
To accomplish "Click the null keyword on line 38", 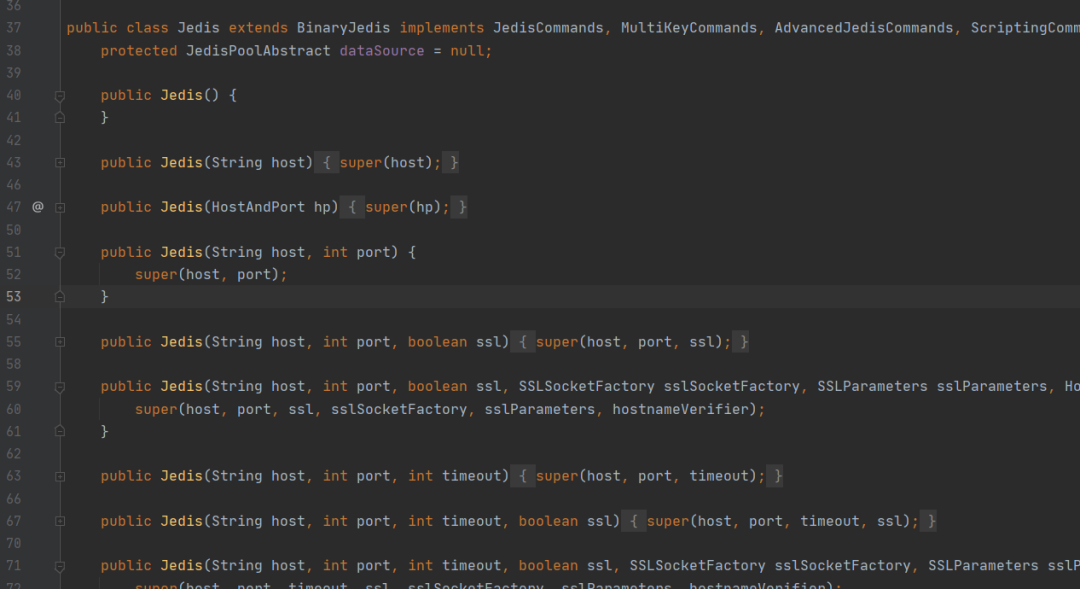I will point(467,51).
